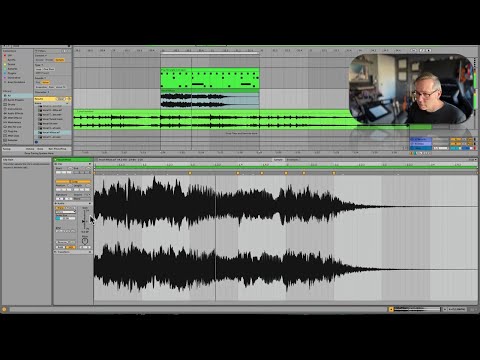Select the highlighted sample file in results list
Screen dimensions: 480x360
click(x=52, y=132)
